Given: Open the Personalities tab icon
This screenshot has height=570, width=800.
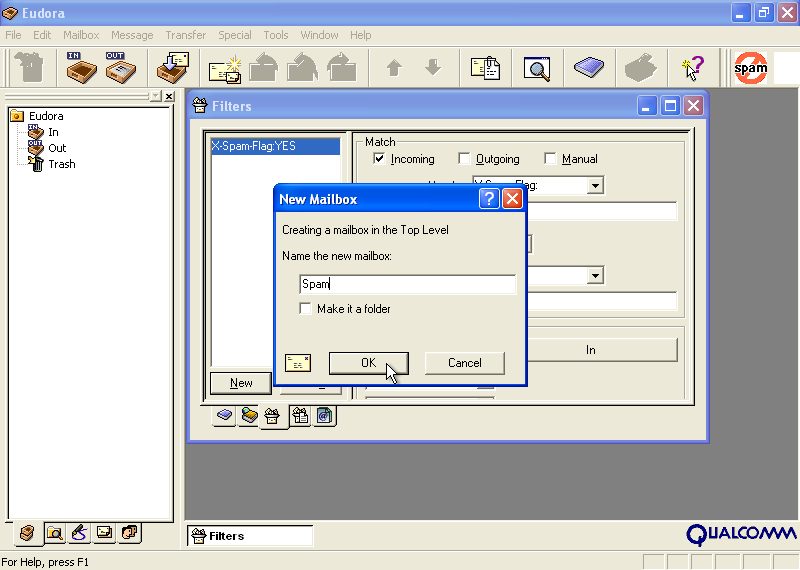Looking at the screenshot, I should 130,533.
